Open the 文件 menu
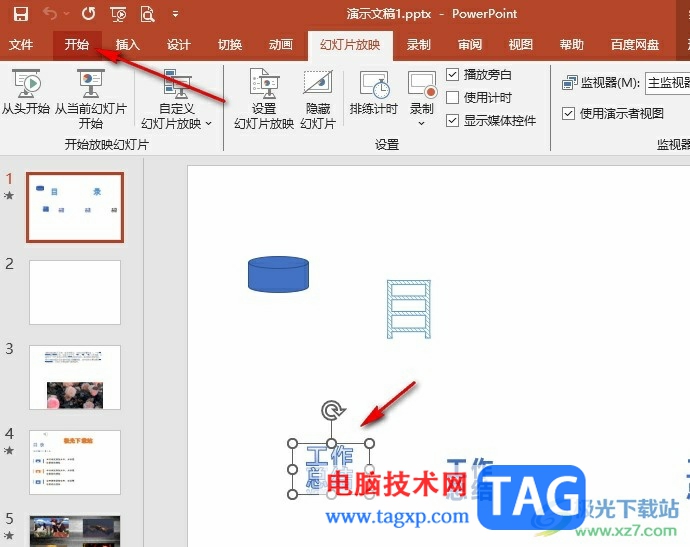 [x=21, y=44]
